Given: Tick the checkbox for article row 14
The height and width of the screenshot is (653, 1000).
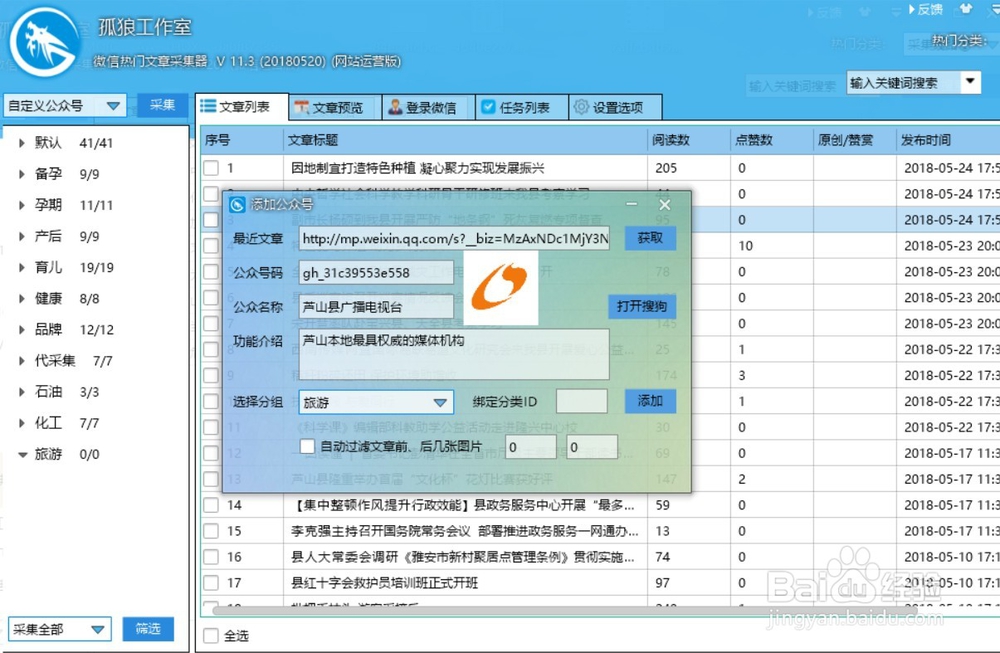Looking at the screenshot, I should pyautogui.click(x=212, y=504).
